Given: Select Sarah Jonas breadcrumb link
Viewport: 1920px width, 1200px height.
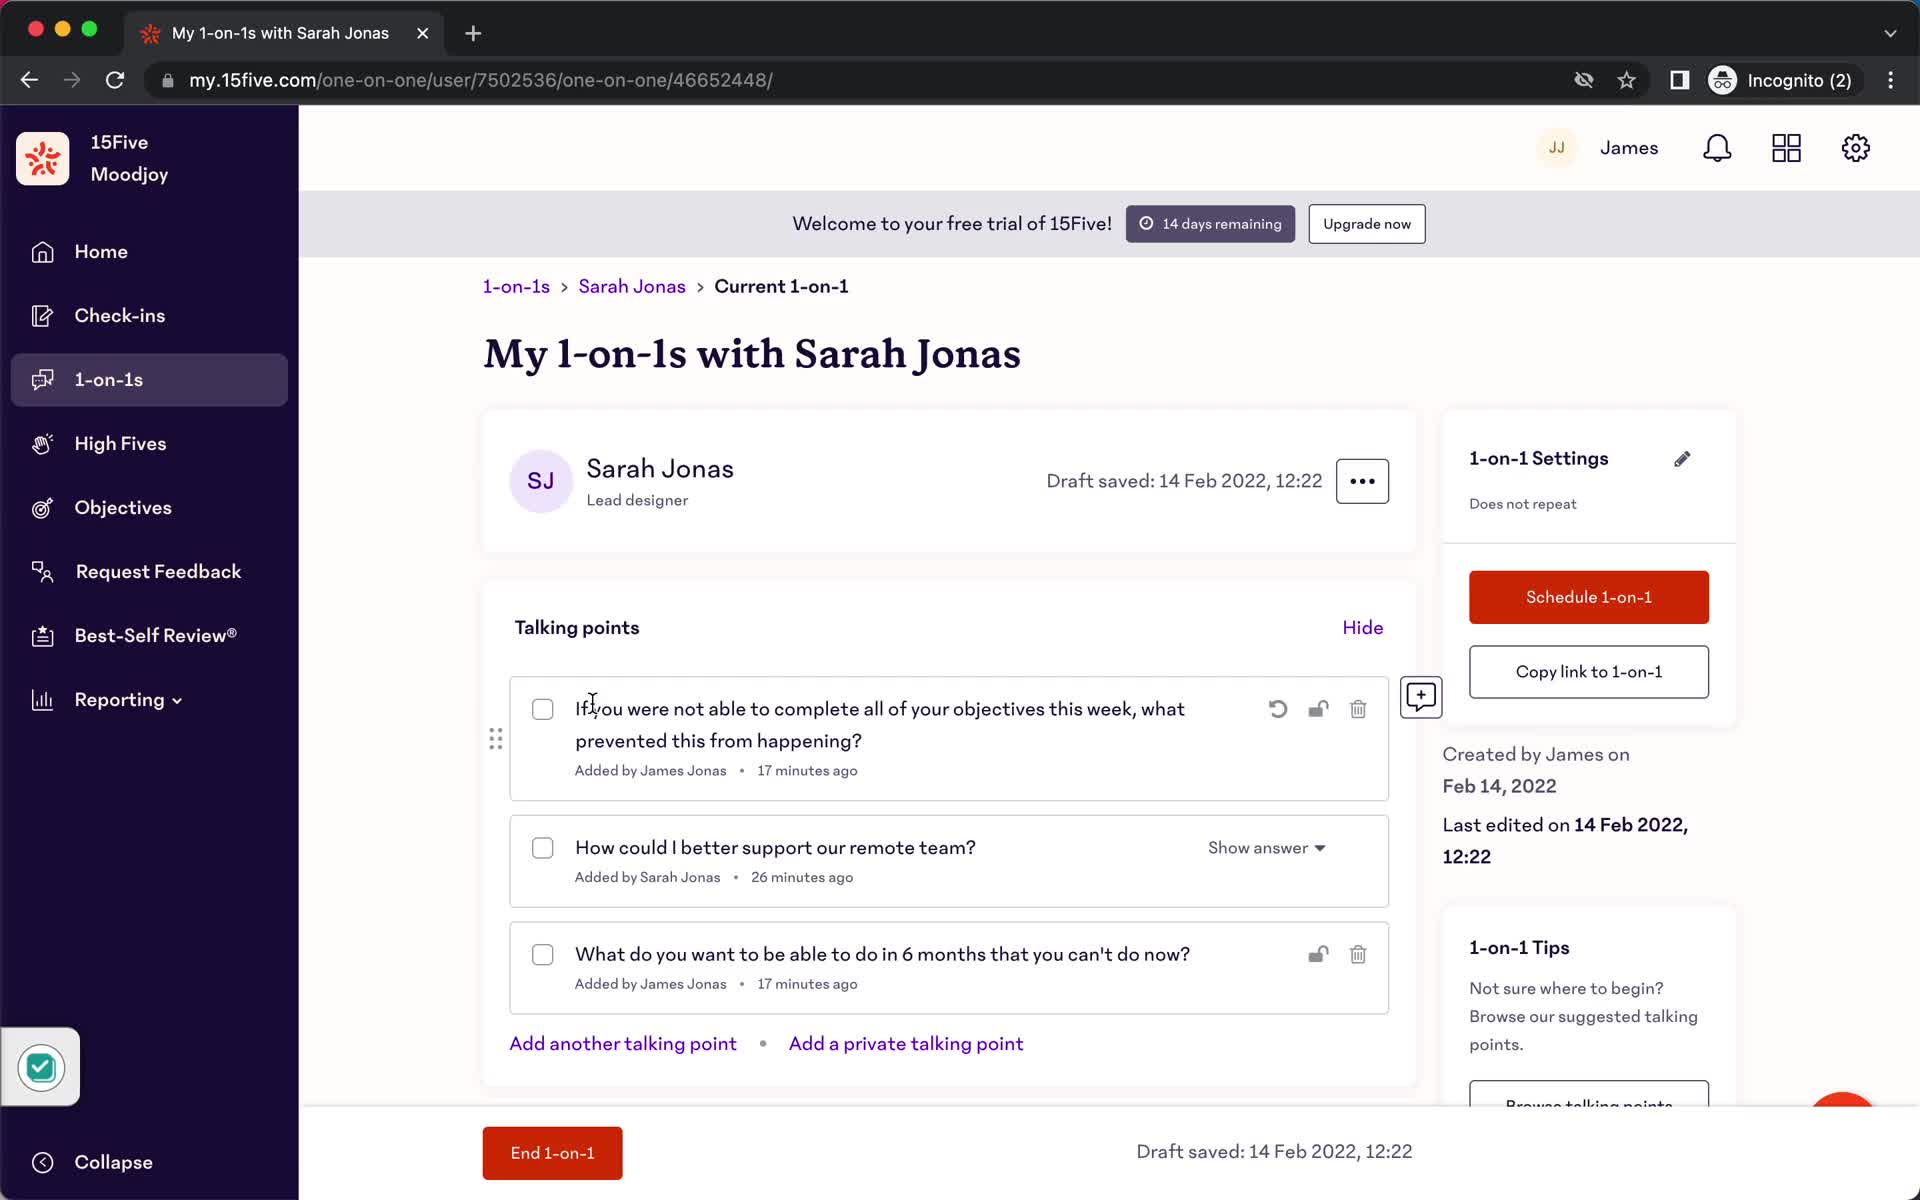Looking at the screenshot, I should (632, 286).
